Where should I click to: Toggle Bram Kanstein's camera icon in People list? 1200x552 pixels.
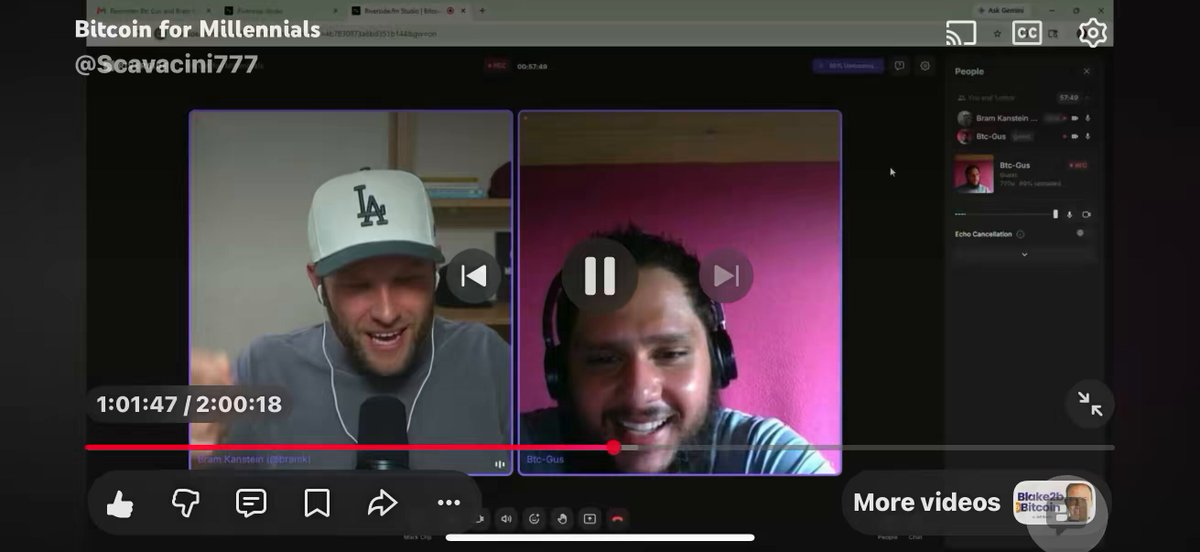click(1076, 118)
